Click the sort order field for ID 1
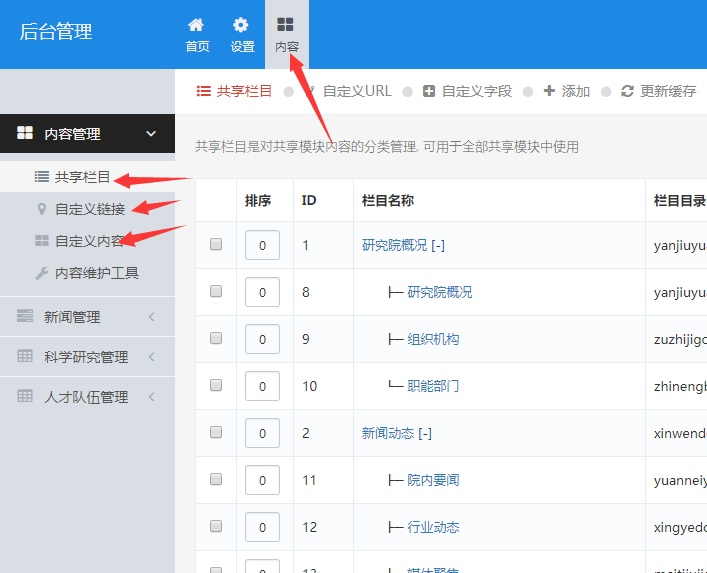The height and width of the screenshot is (573, 707). coord(262,245)
